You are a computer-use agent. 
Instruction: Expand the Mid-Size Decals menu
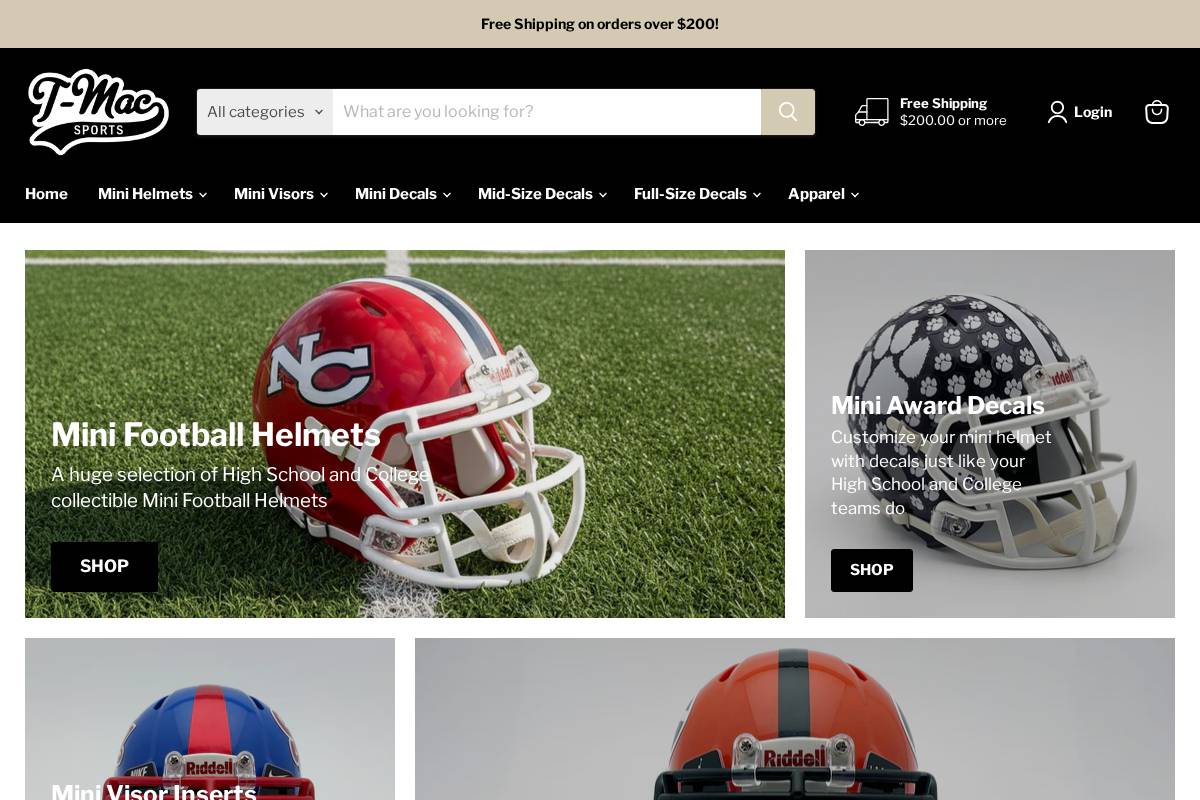(542, 194)
